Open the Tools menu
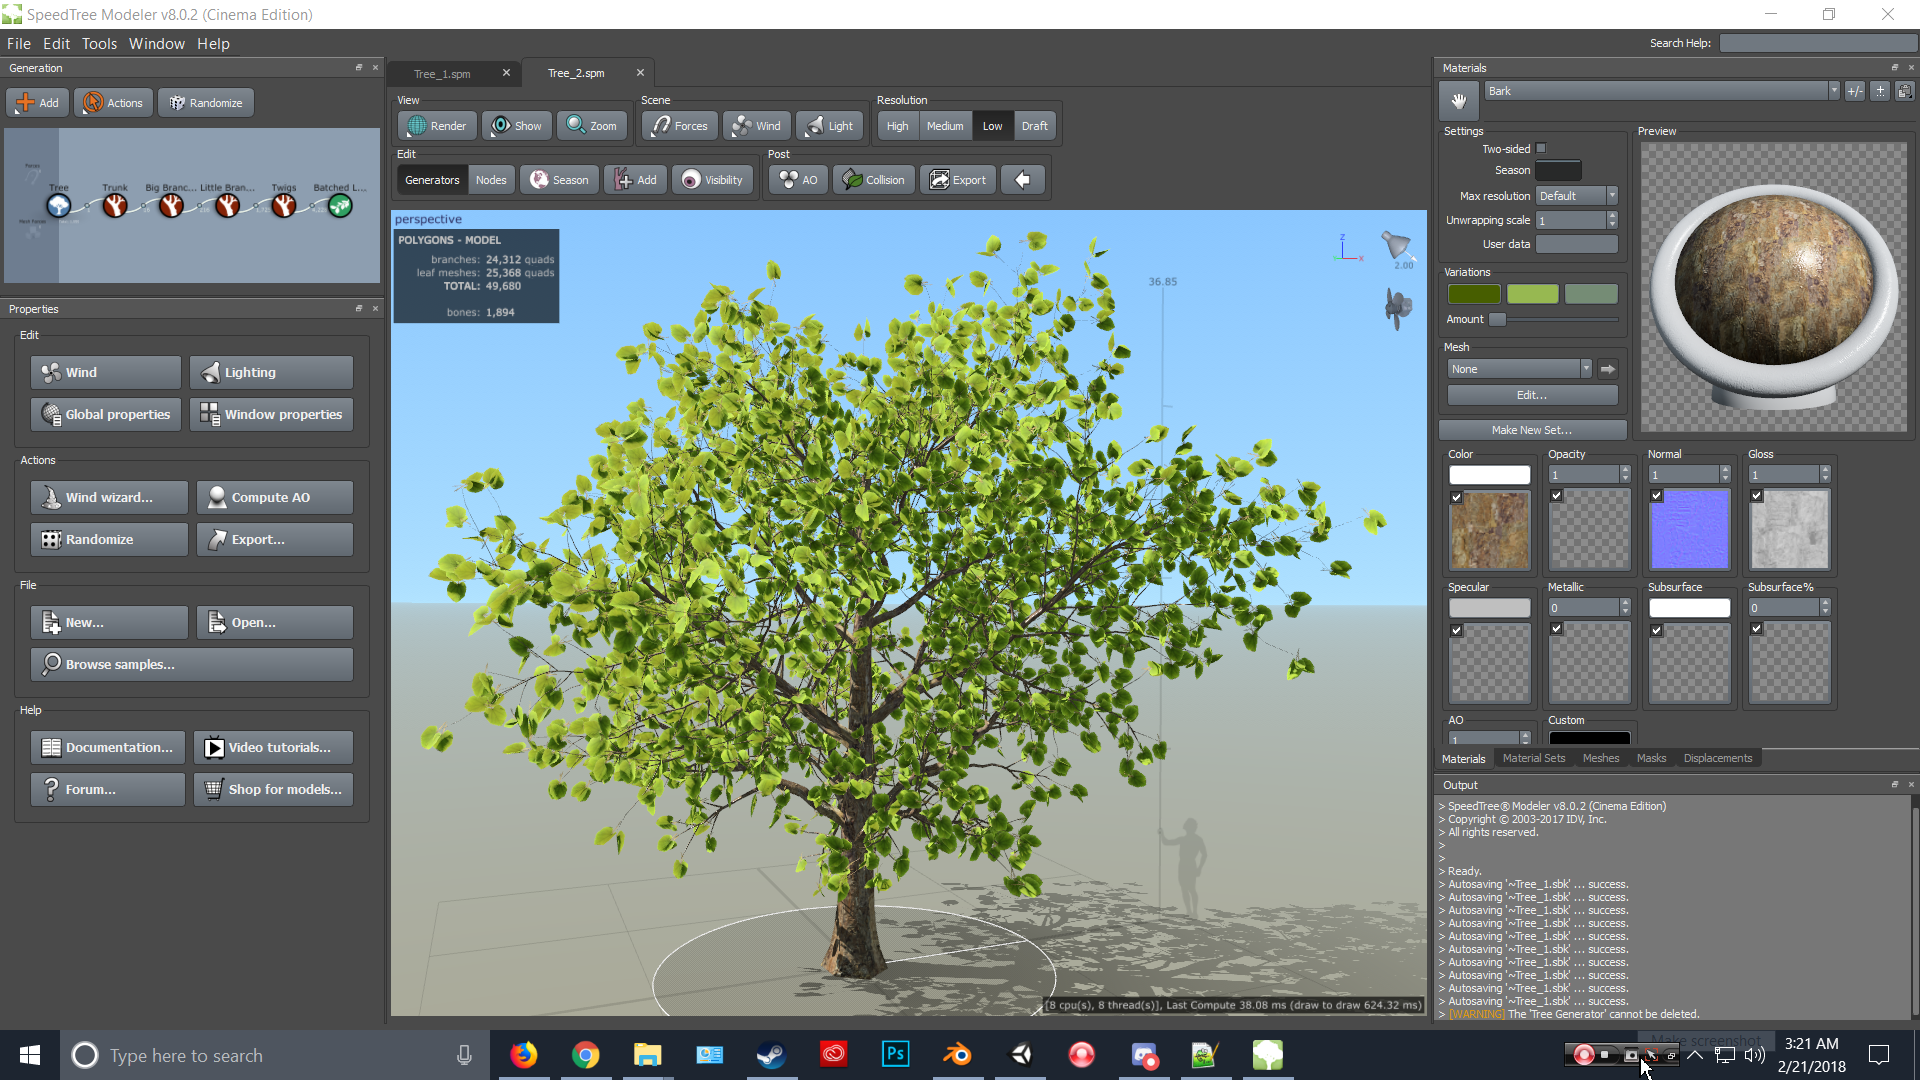 (x=99, y=44)
